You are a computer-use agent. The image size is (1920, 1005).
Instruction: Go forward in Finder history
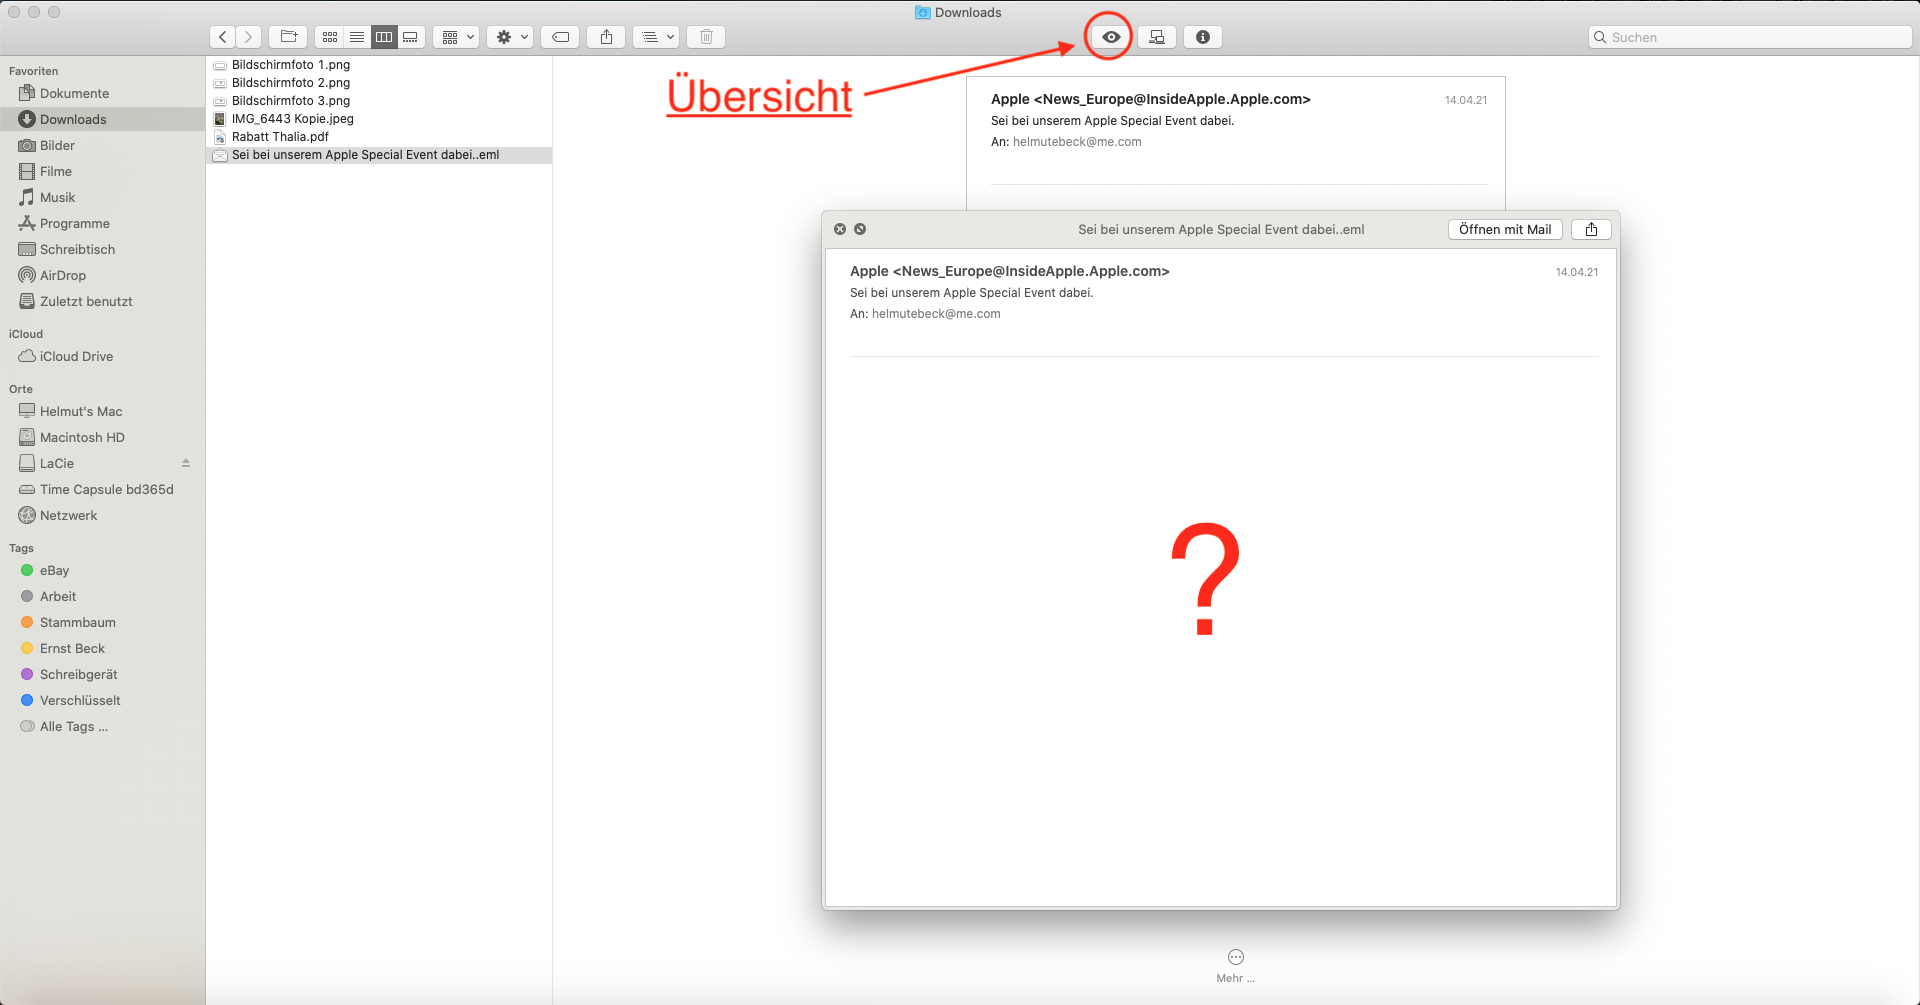click(x=249, y=37)
